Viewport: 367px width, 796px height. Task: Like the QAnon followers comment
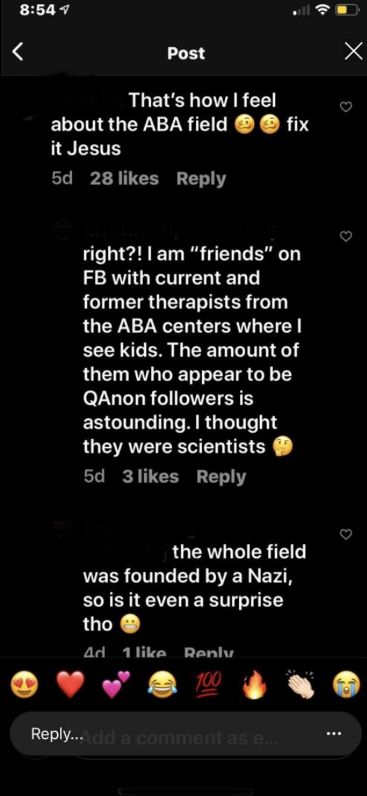click(346, 236)
